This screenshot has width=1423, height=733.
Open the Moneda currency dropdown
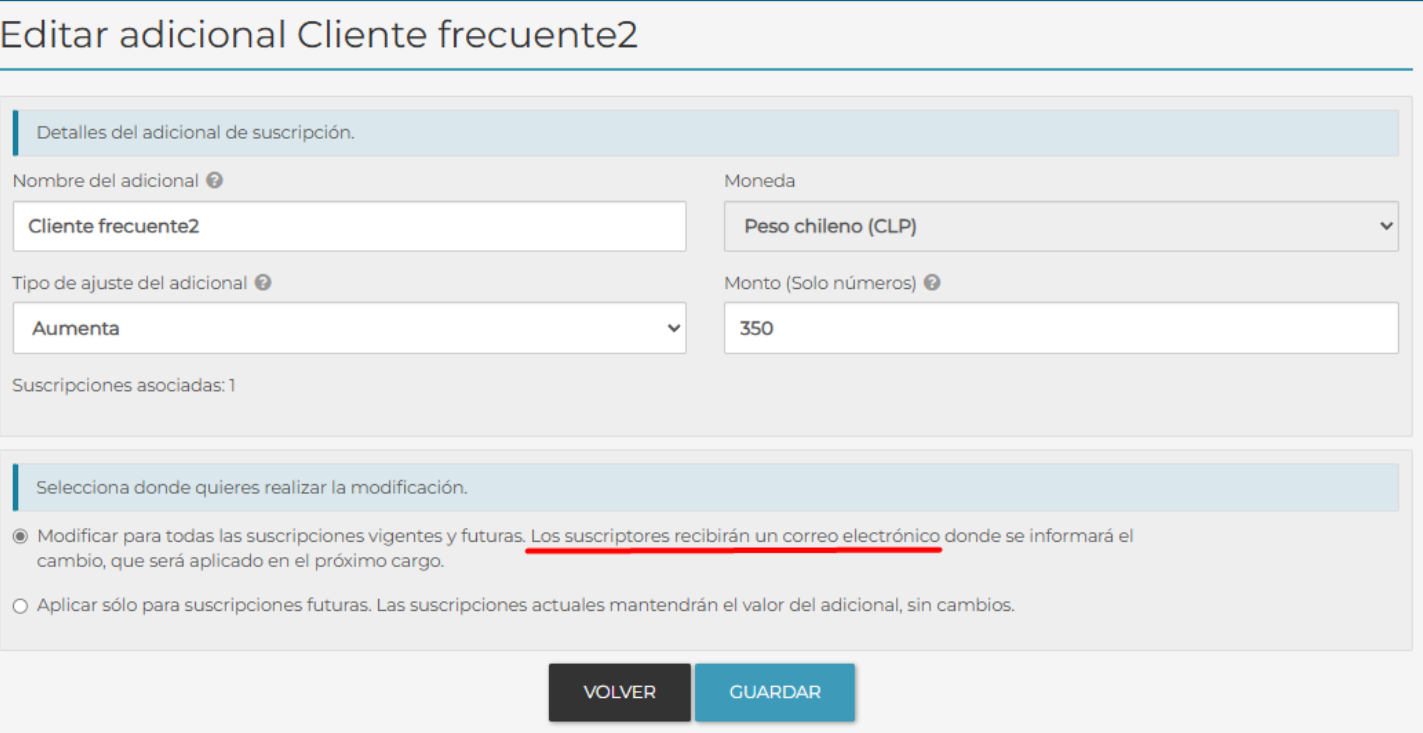coord(1061,226)
